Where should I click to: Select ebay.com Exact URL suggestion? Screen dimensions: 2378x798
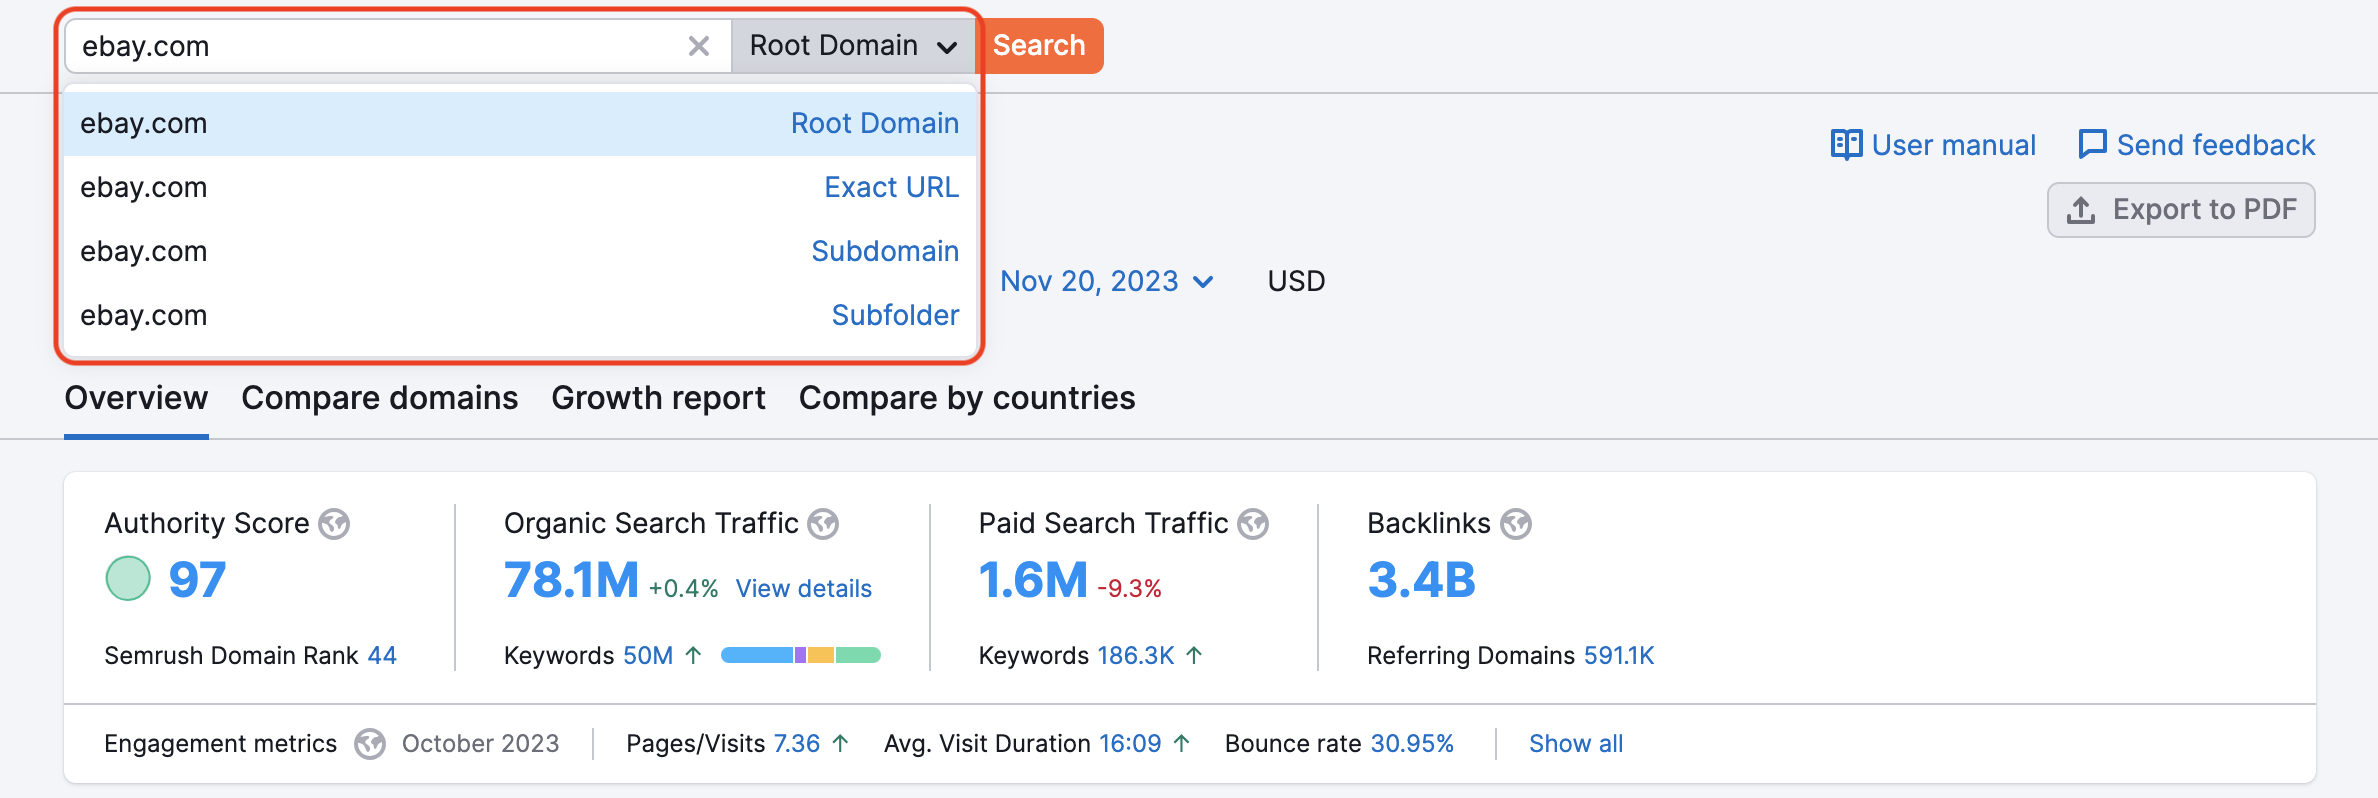point(520,187)
